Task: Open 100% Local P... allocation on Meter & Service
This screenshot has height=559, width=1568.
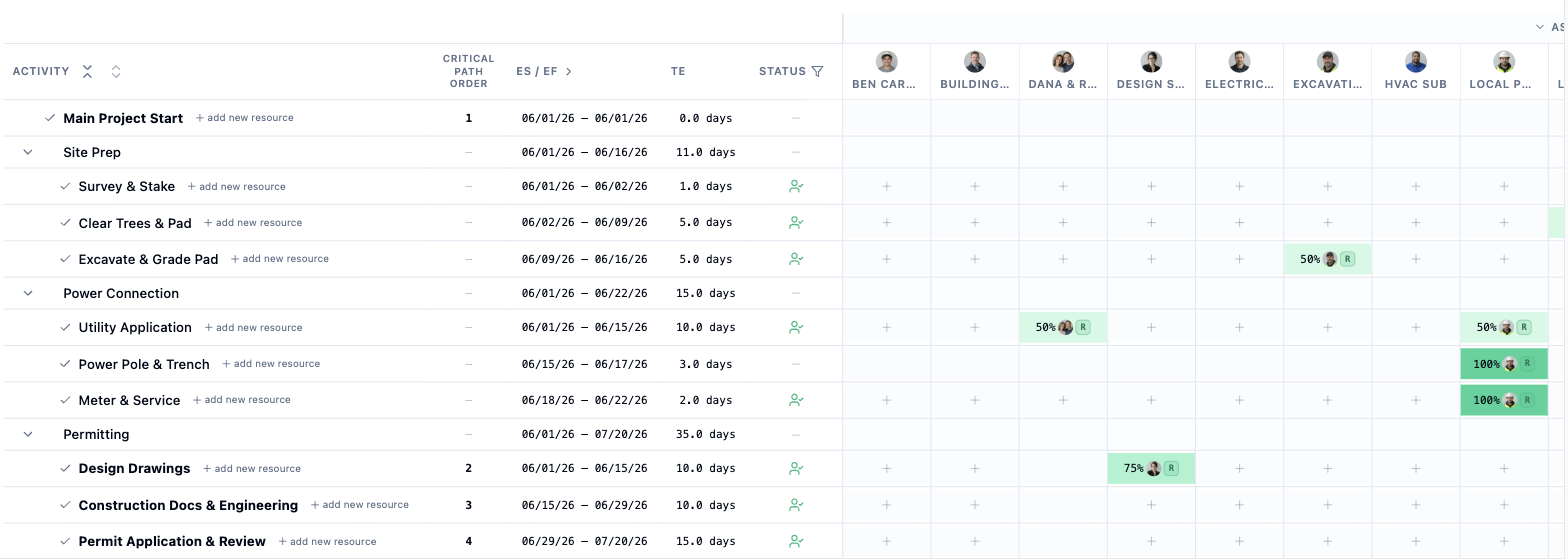Action: (x=1503, y=400)
